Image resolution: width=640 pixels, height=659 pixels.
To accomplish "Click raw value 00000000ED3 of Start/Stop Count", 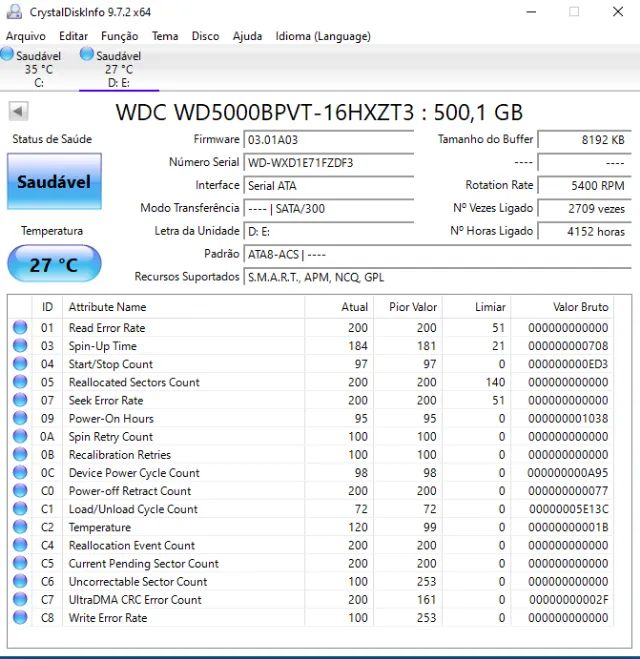I will pos(568,364).
